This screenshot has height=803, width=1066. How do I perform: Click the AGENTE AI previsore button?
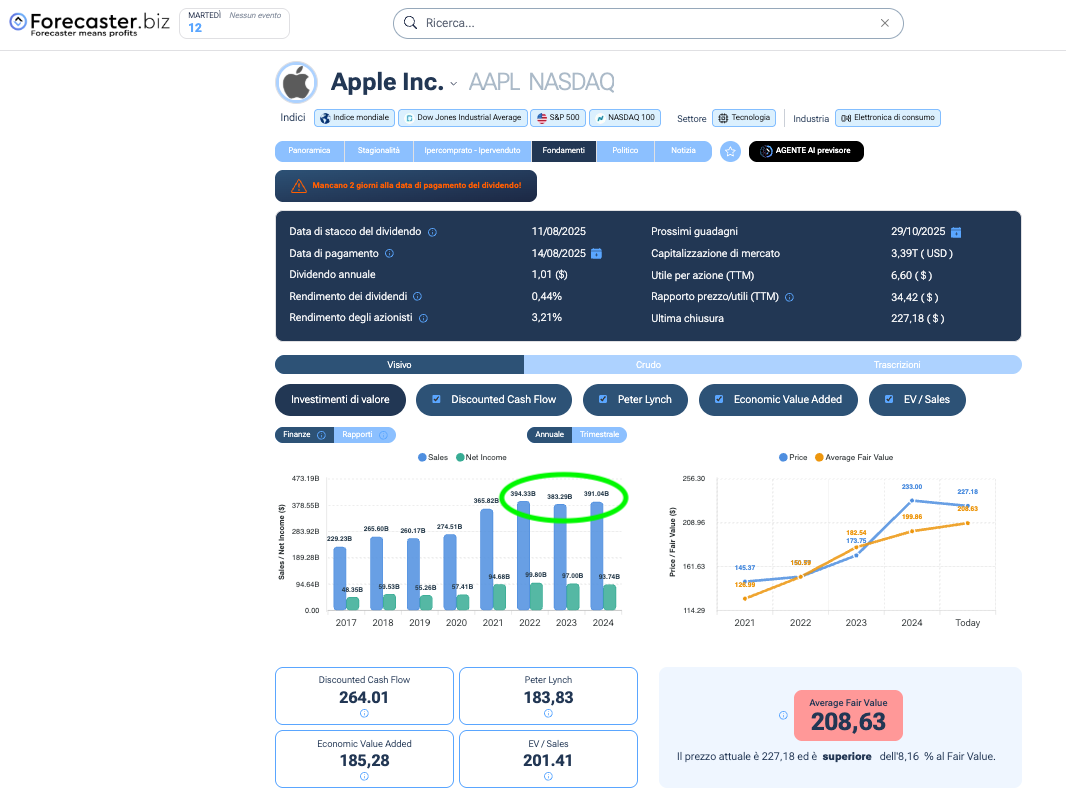click(806, 151)
